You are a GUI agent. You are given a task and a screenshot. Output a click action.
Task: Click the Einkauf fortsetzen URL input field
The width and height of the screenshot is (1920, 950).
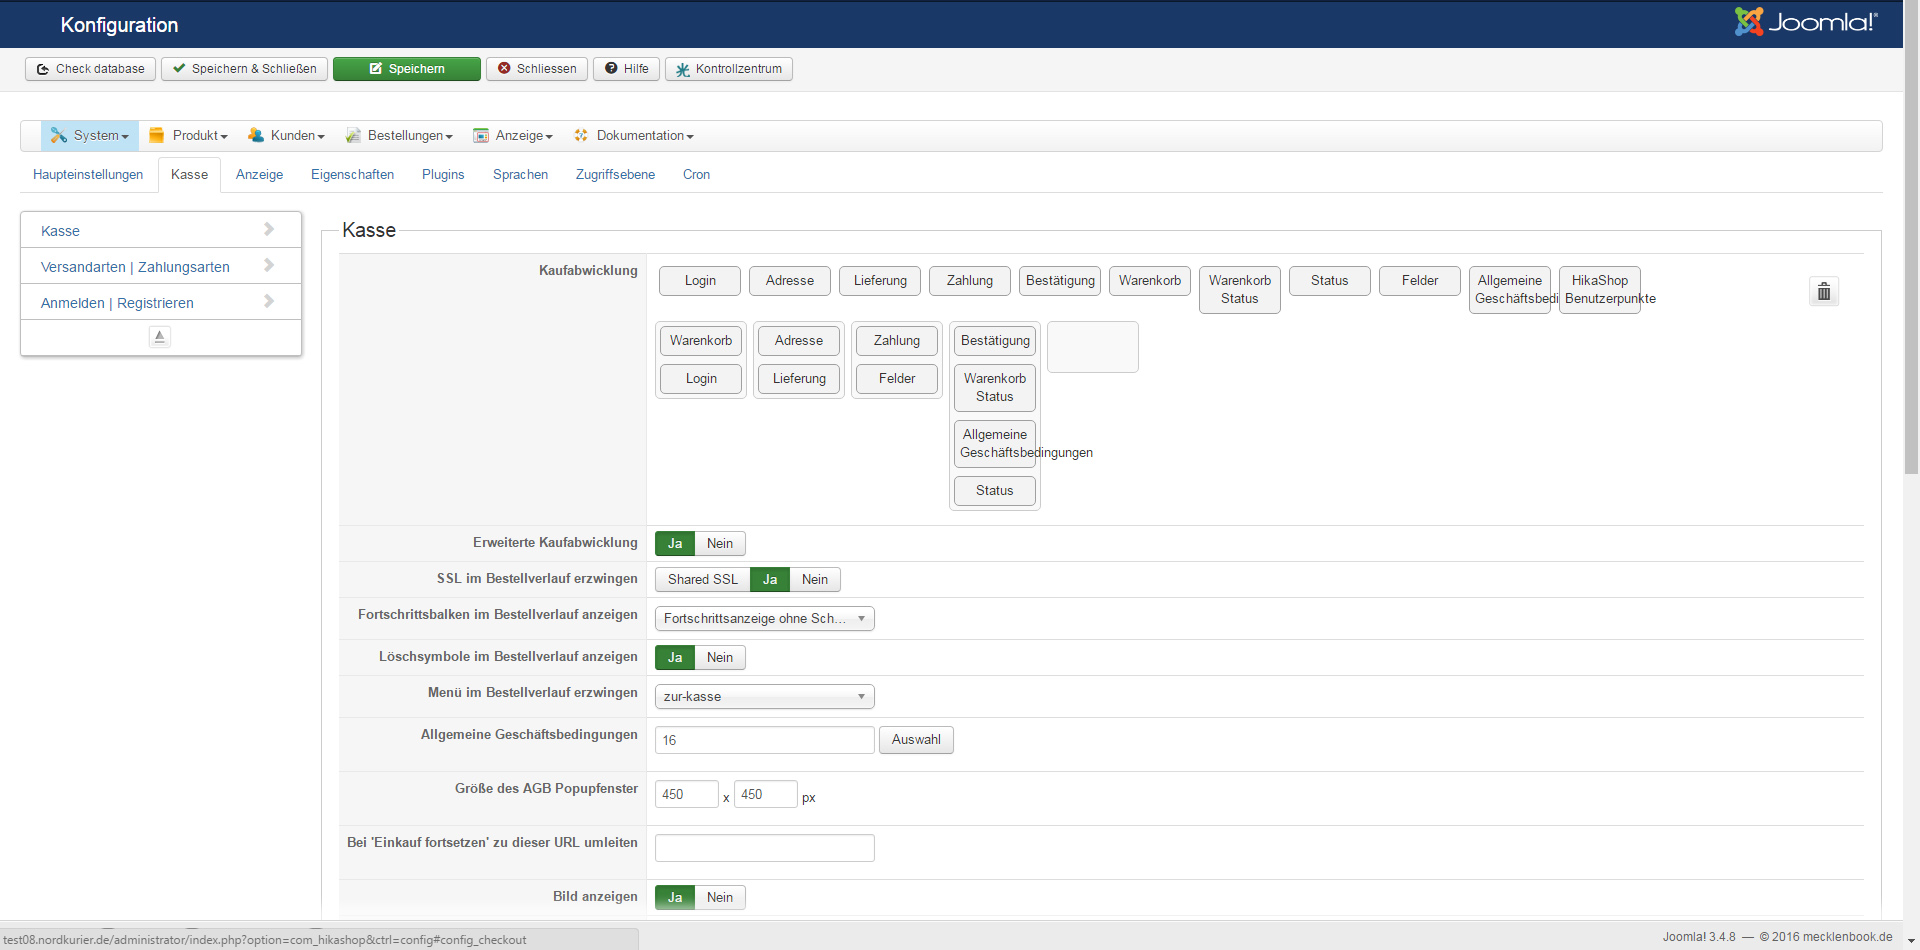point(764,848)
